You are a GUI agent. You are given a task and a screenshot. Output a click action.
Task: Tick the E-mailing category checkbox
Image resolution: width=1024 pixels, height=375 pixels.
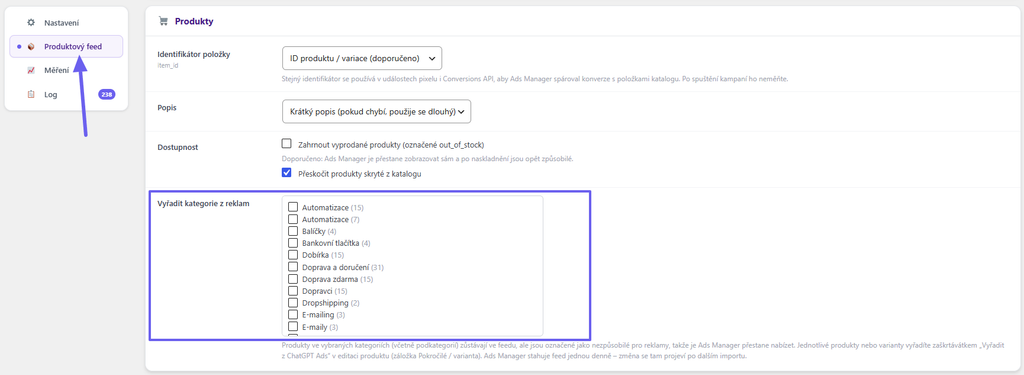point(293,315)
